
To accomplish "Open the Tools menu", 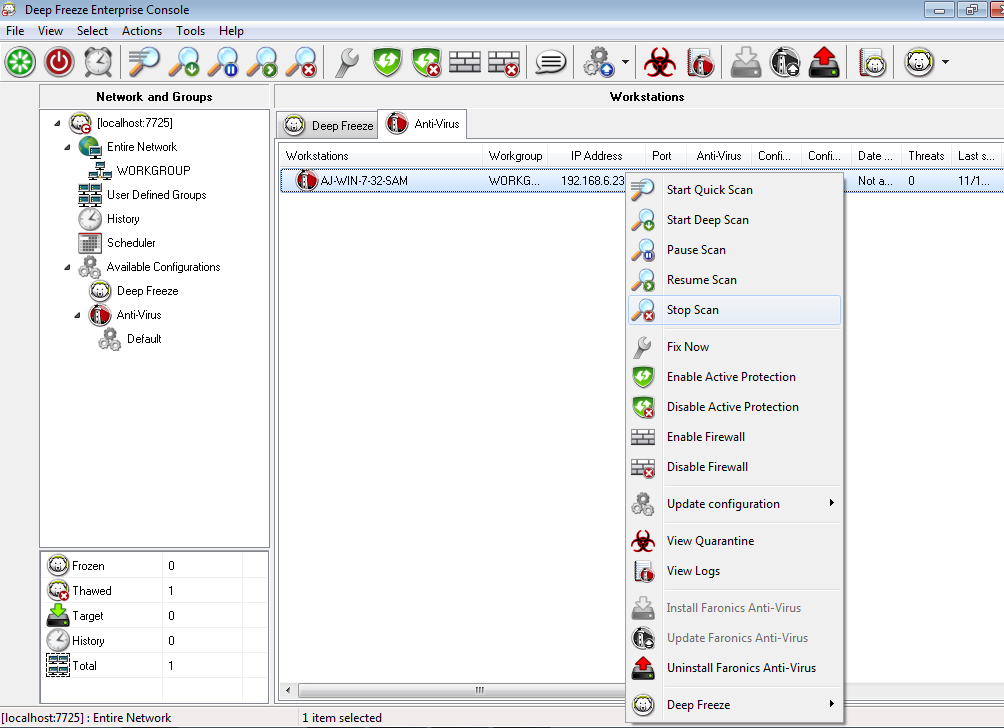I will (190, 31).
